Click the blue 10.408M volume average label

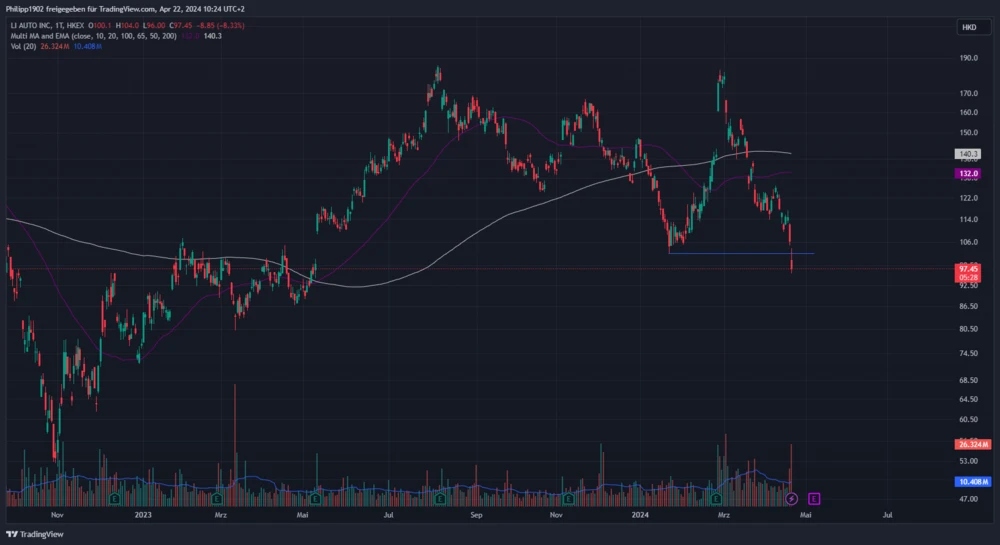[972, 481]
